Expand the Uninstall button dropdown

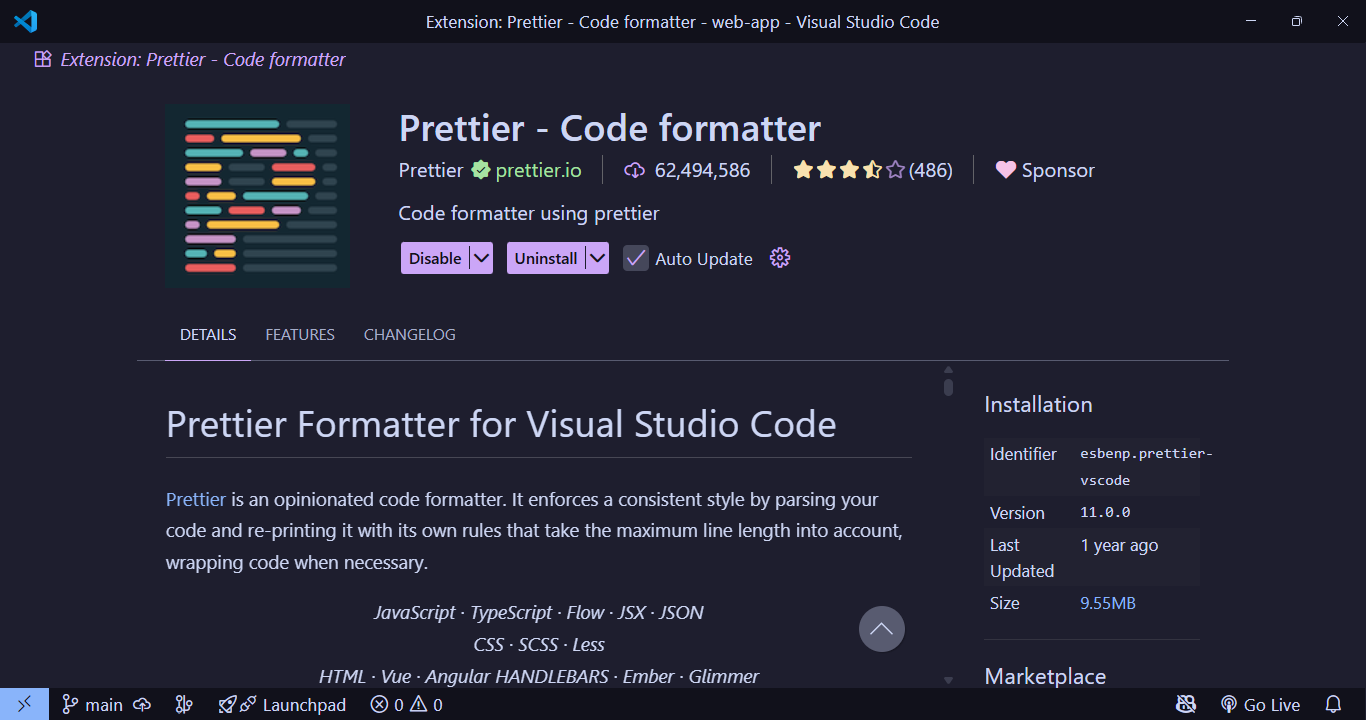click(x=597, y=258)
